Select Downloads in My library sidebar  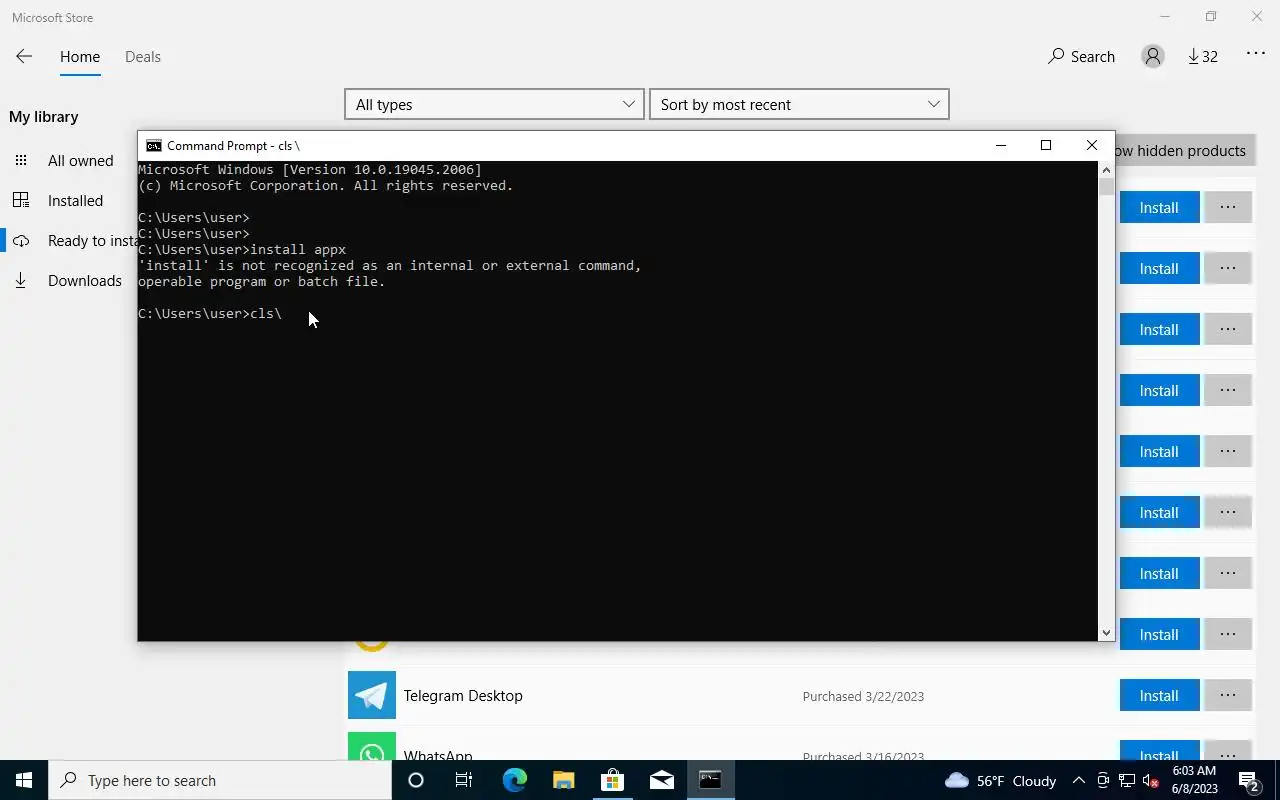(x=68, y=281)
